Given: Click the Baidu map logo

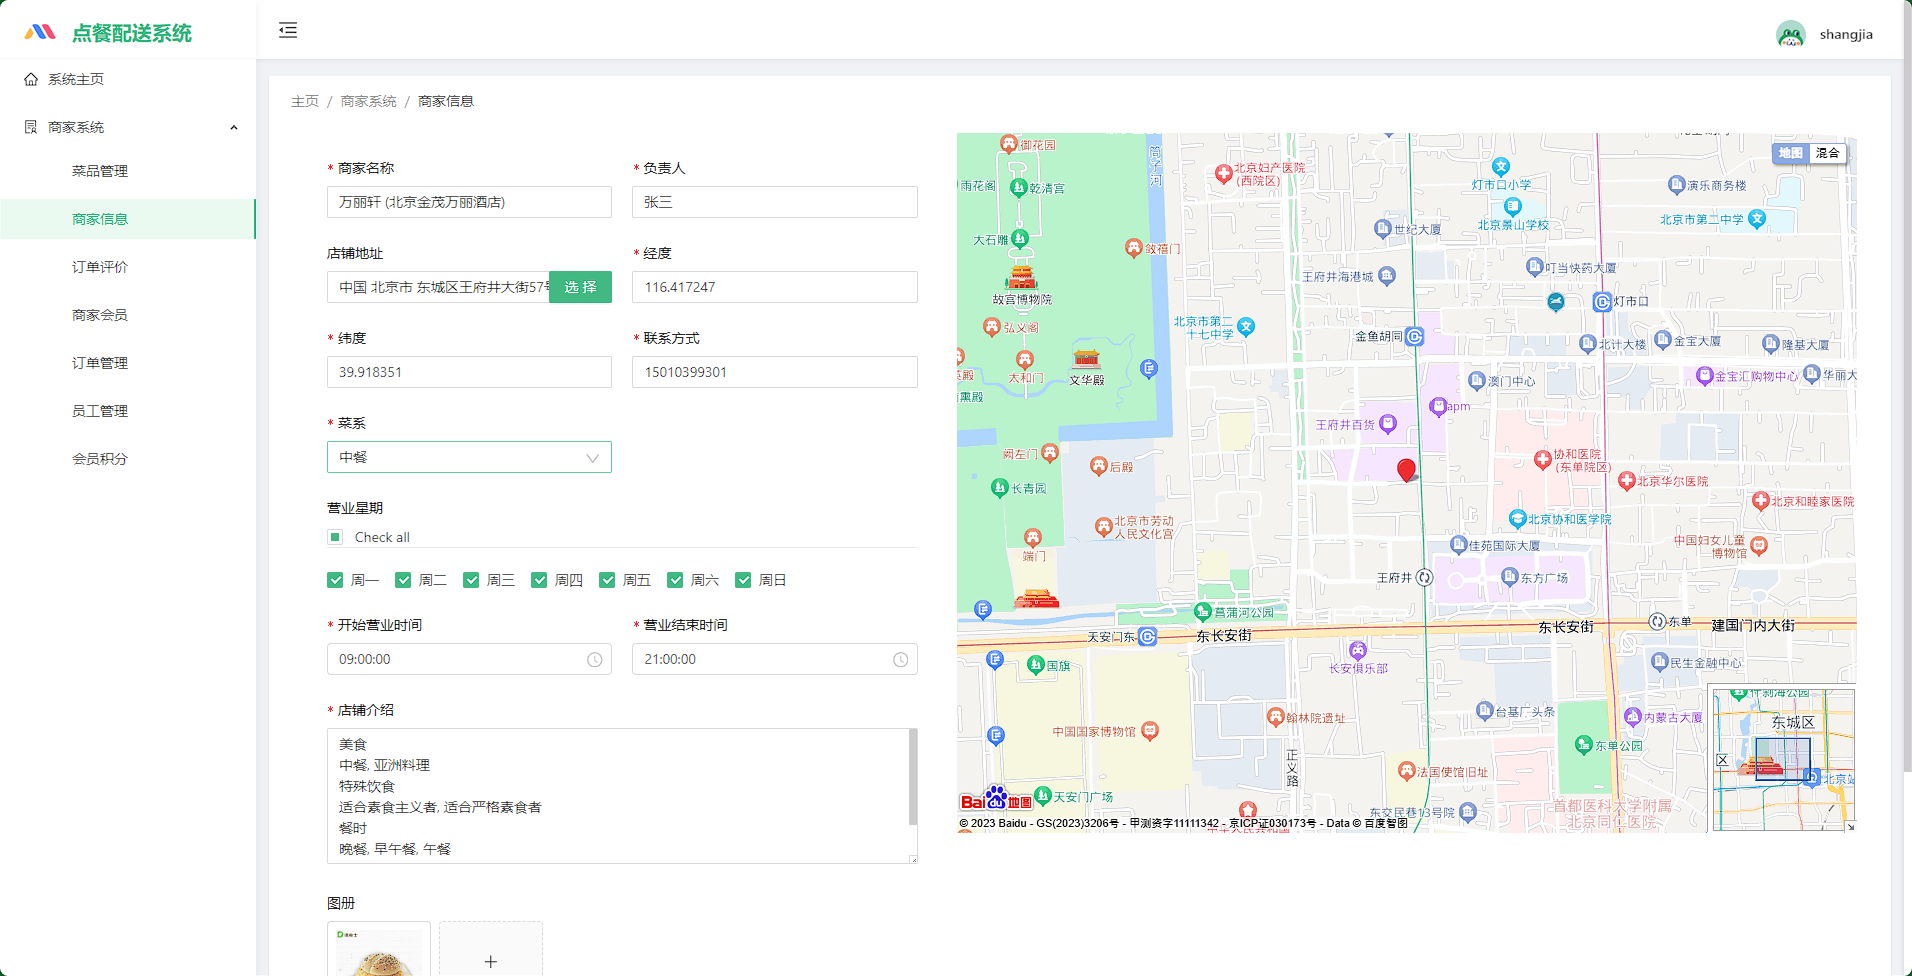Looking at the screenshot, I should (996, 799).
